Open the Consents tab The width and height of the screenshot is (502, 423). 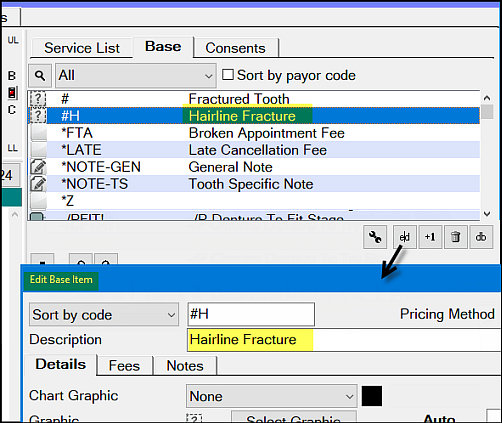pos(235,48)
